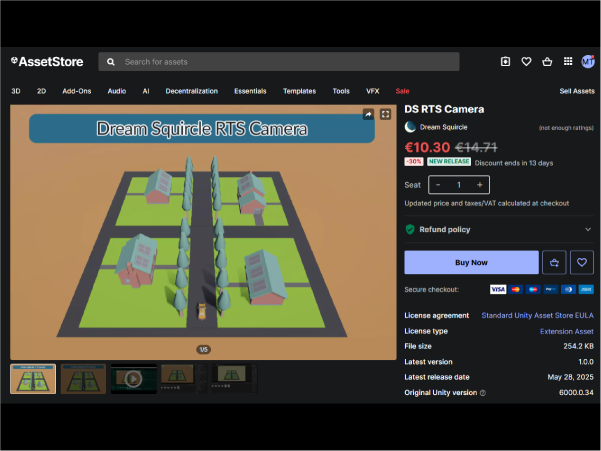Image resolution: width=601 pixels, height=451 pixels.
Task: Add asset to wishlist heart button
Action: coord(581,262)
